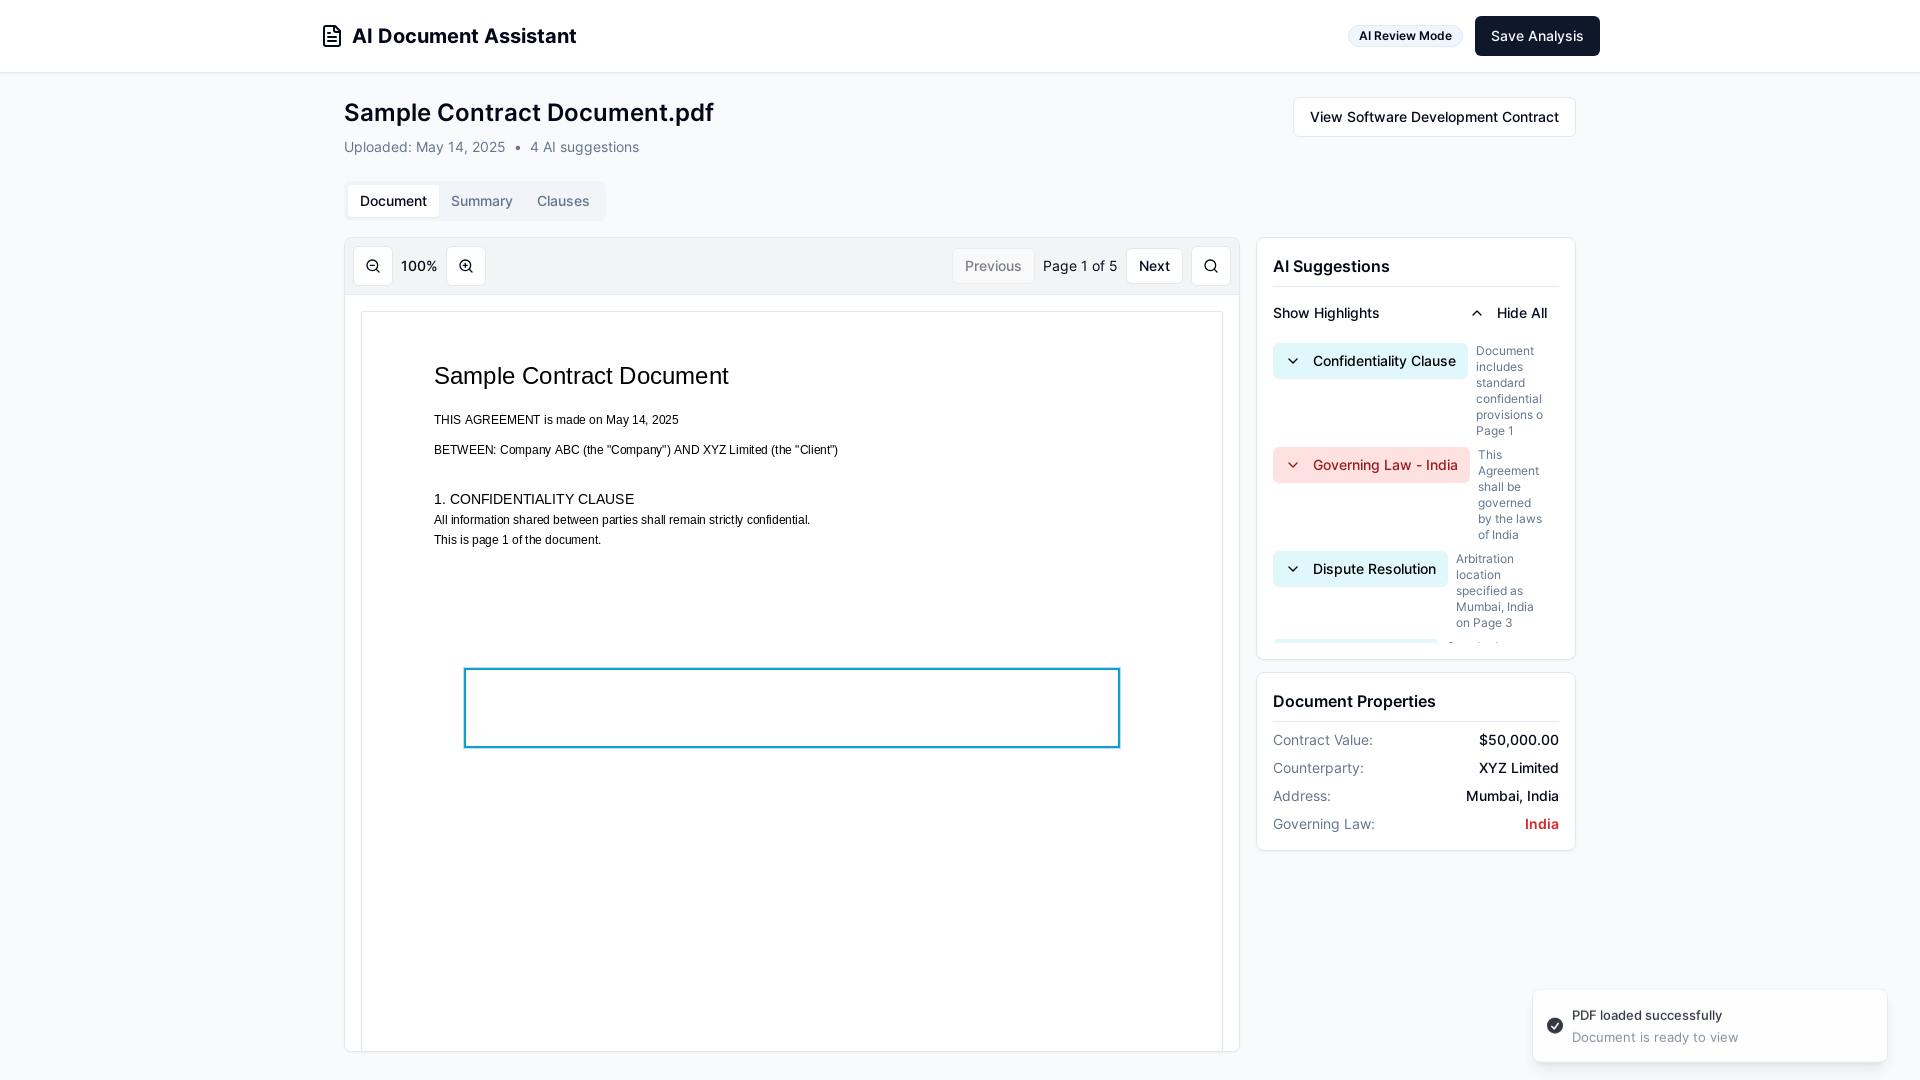Image resolution: width=1920 pixels, height=1080 pixels.
Task: Select the Governing Law - India label
Action: pyautogui.click(x=1385, y=465)
